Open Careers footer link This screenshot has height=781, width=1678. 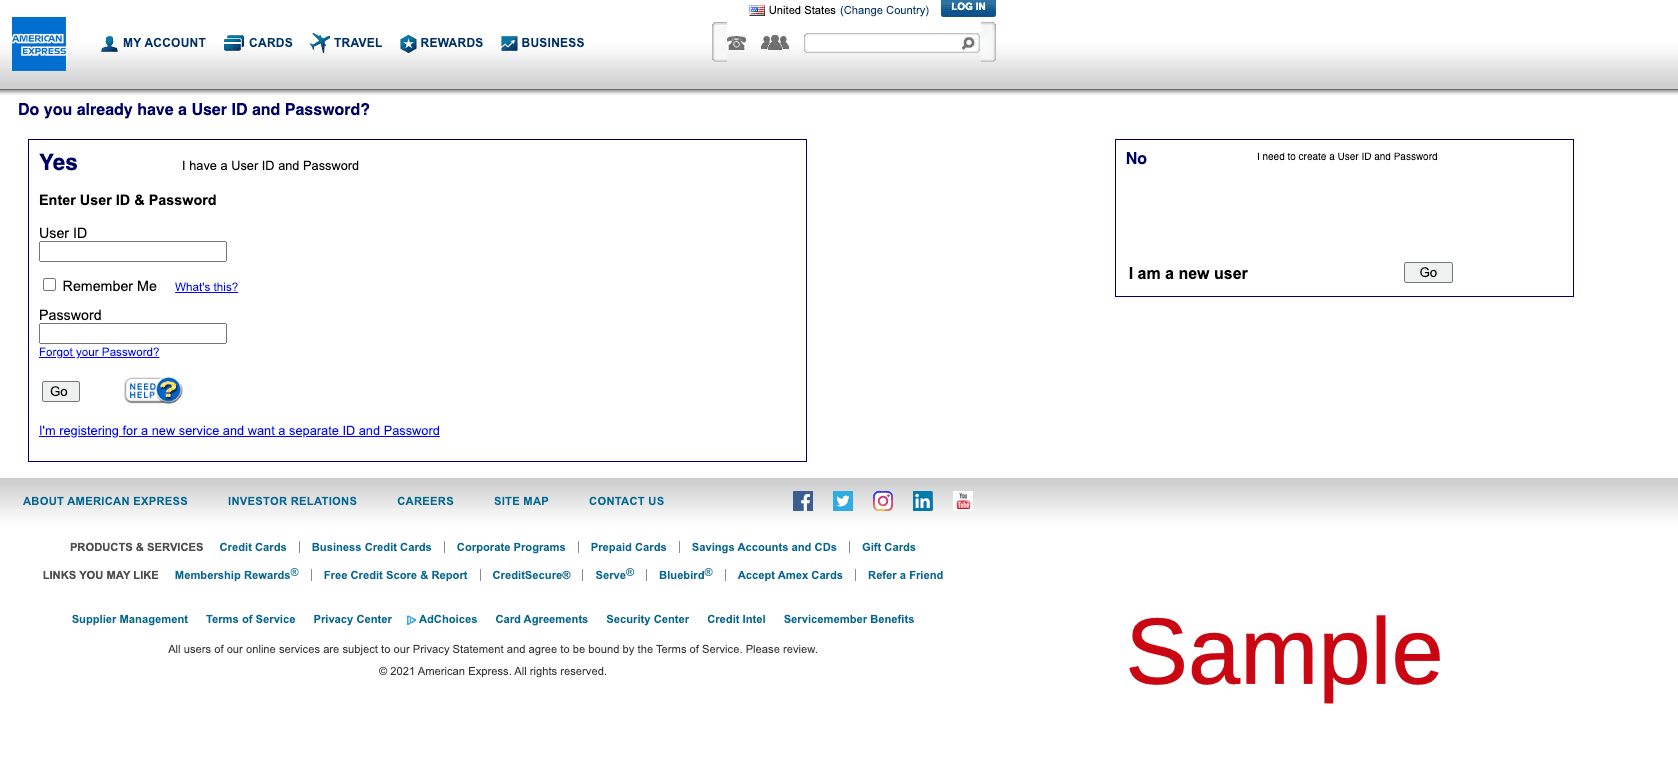click(425, 501)
